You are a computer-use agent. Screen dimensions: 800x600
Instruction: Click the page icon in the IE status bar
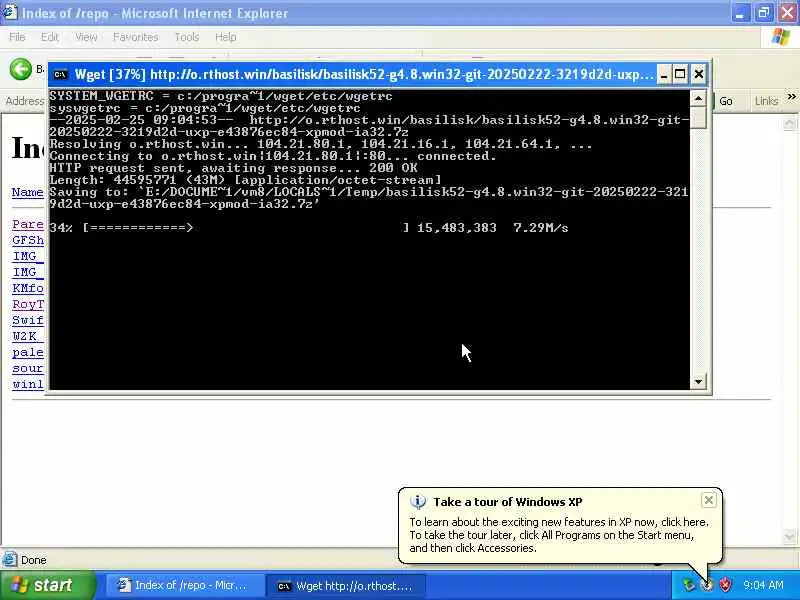[9, 560]
